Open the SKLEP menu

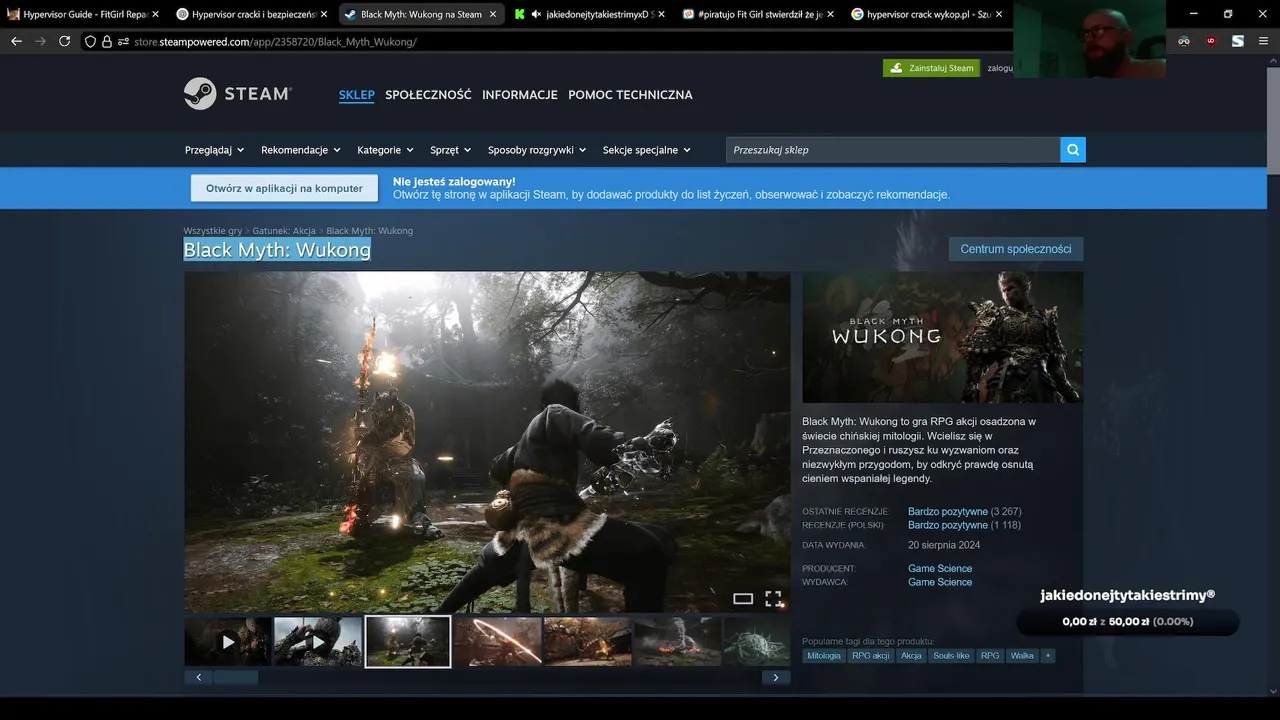pos(356,95)
